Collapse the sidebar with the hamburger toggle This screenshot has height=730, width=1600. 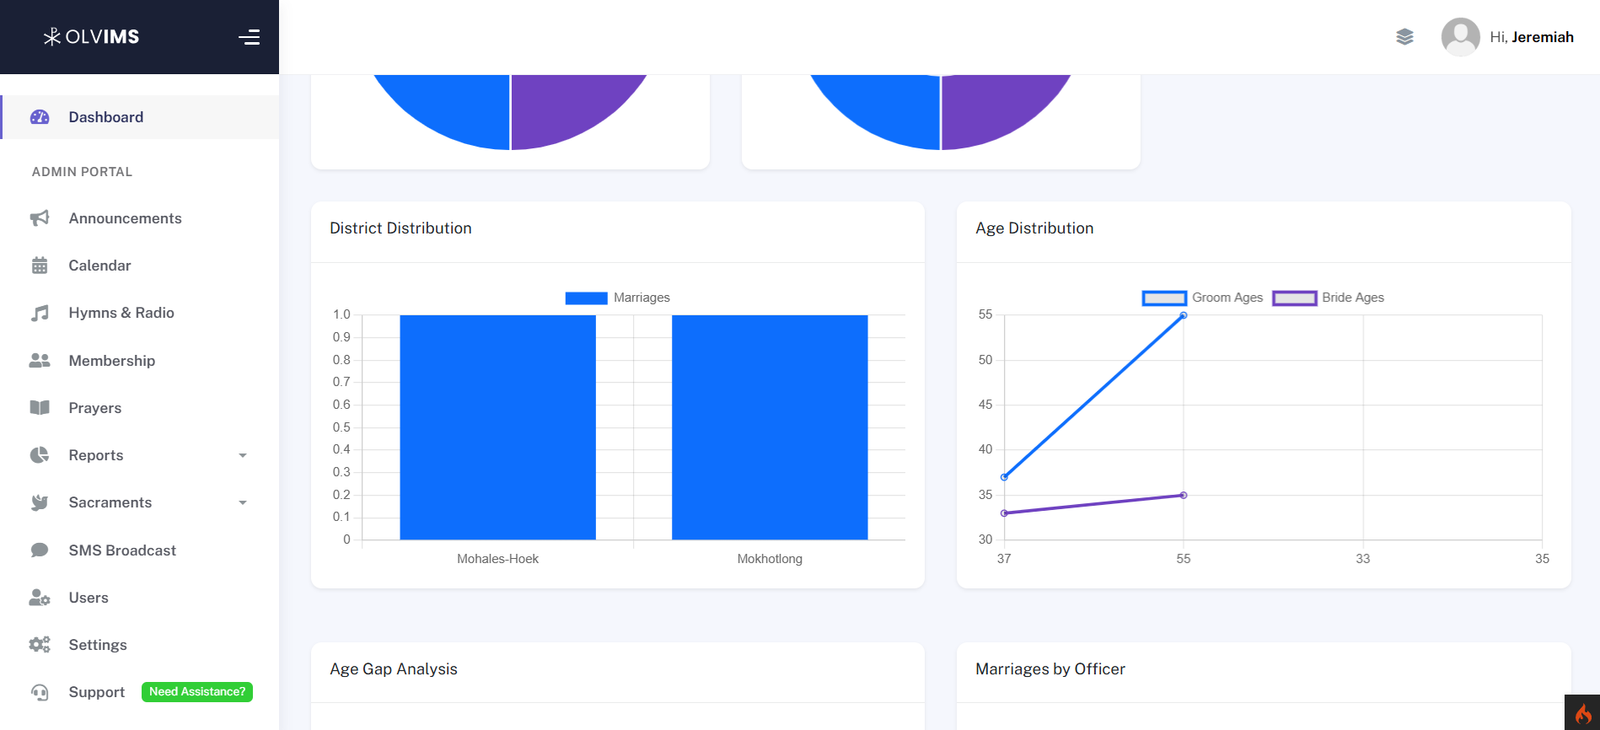click(249, 37)
